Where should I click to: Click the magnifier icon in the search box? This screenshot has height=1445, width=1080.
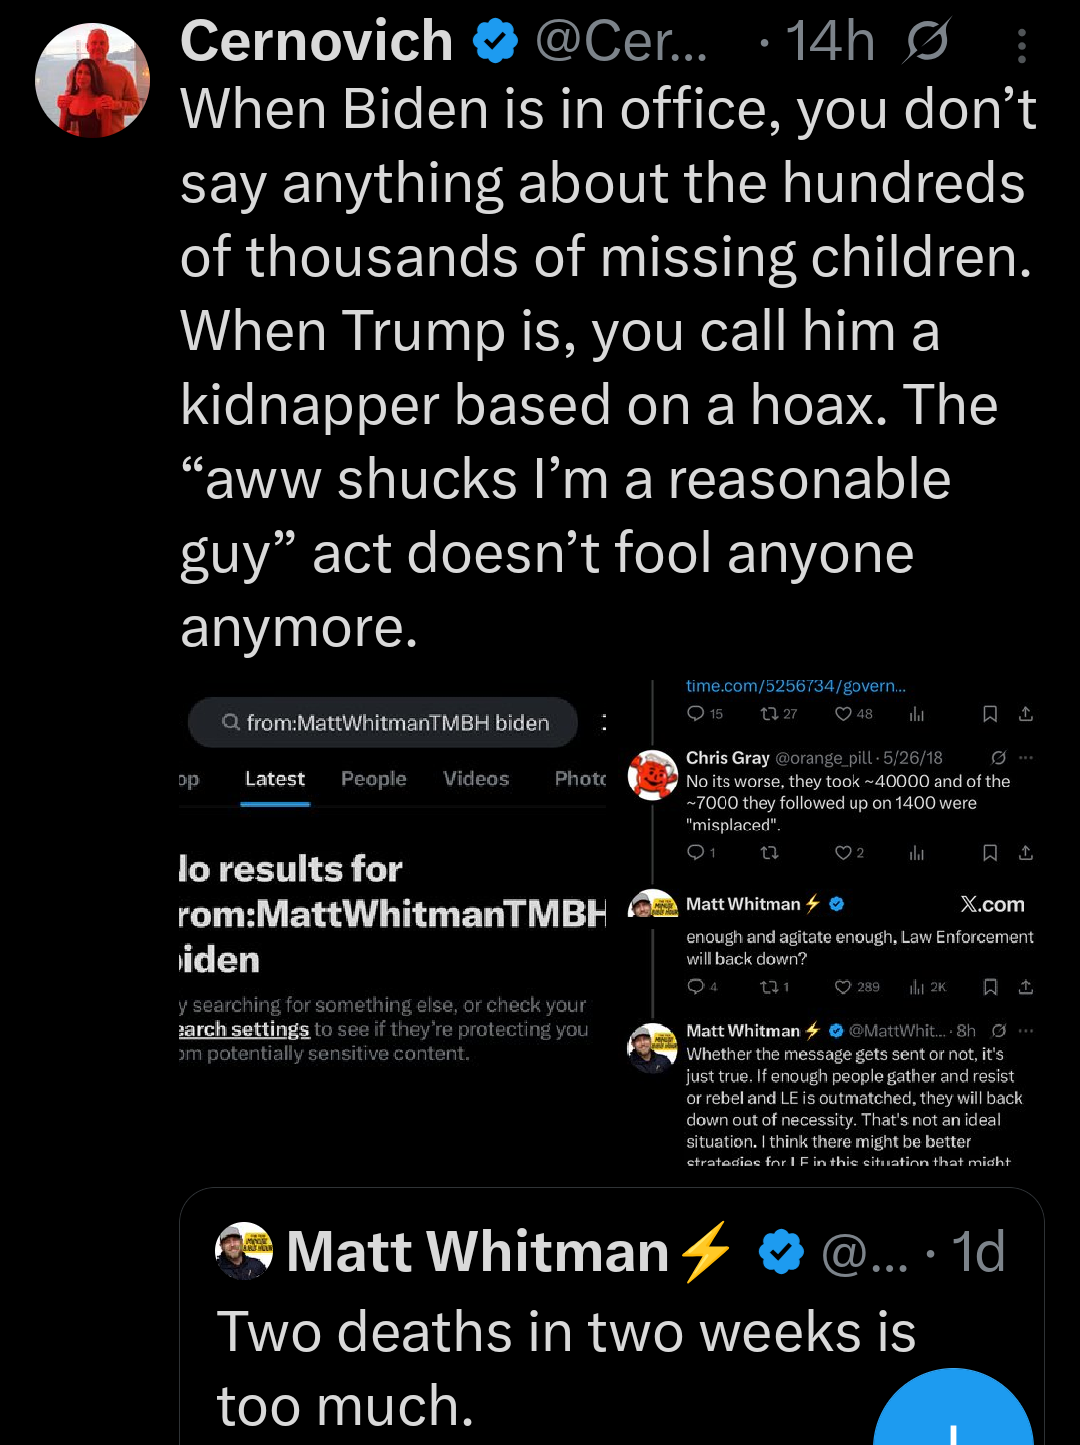(230, 722)
